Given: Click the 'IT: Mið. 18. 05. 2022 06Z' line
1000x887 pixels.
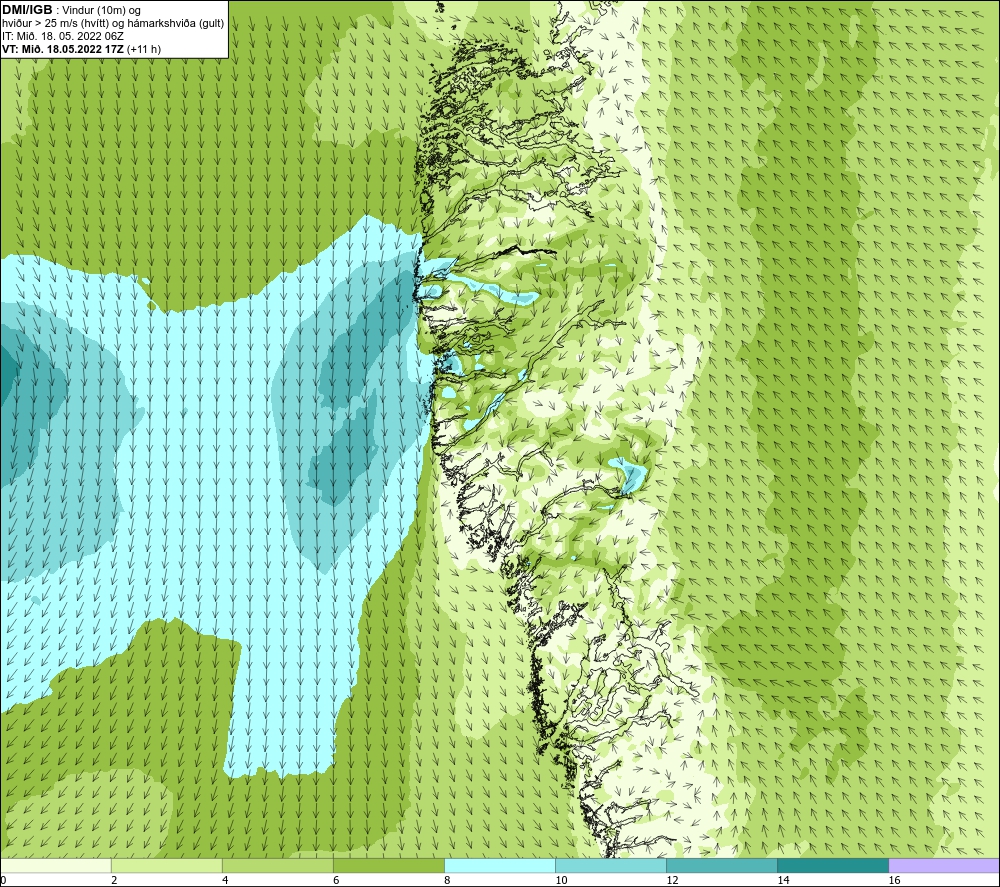Looking at the screenshot, I should click(62, 36).
